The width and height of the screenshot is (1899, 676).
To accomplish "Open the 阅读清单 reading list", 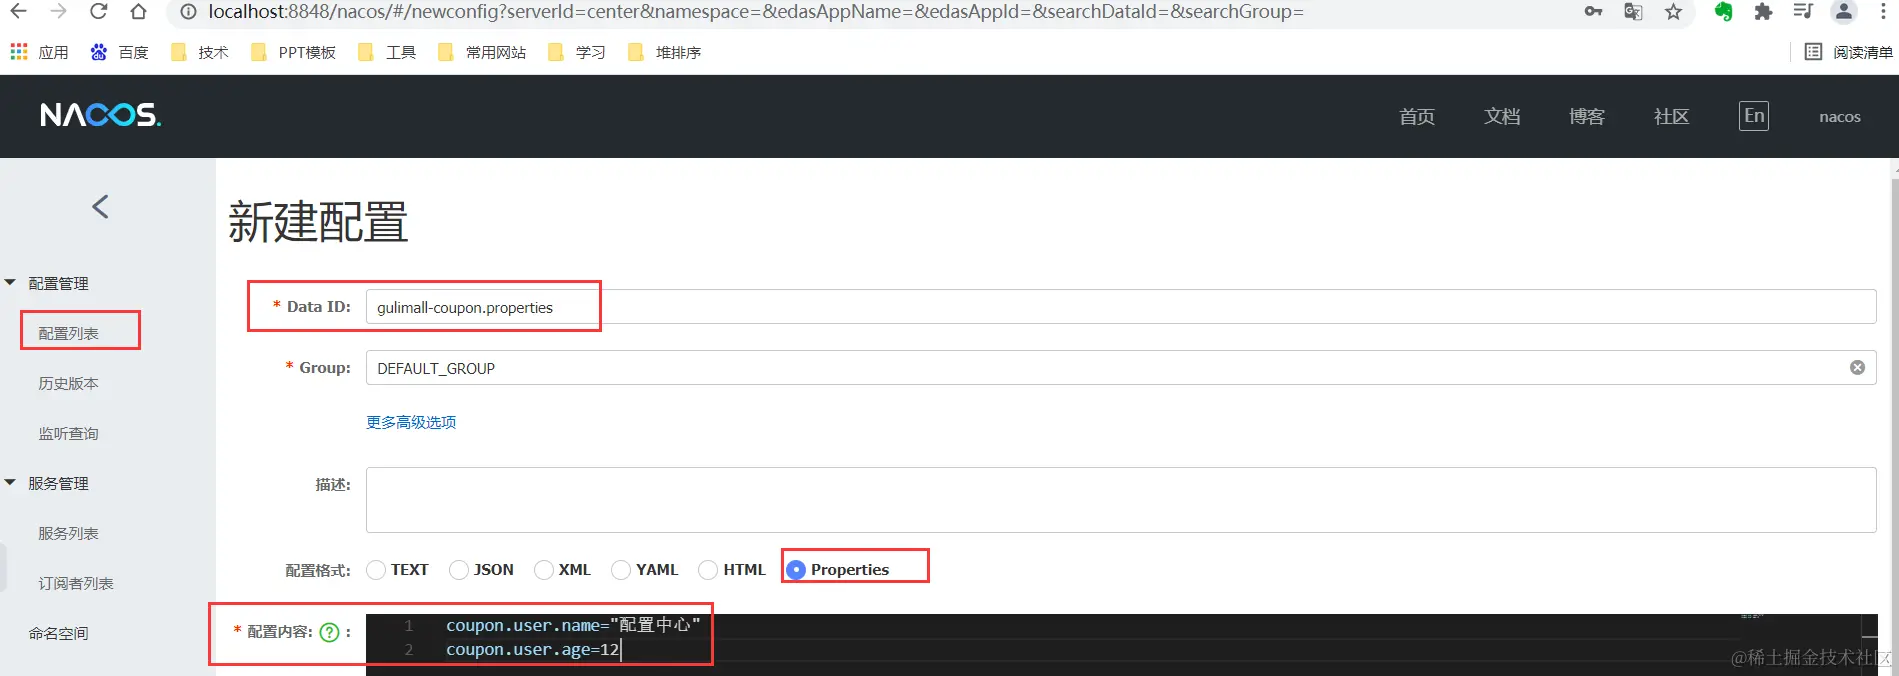I will click(1849, 52).
